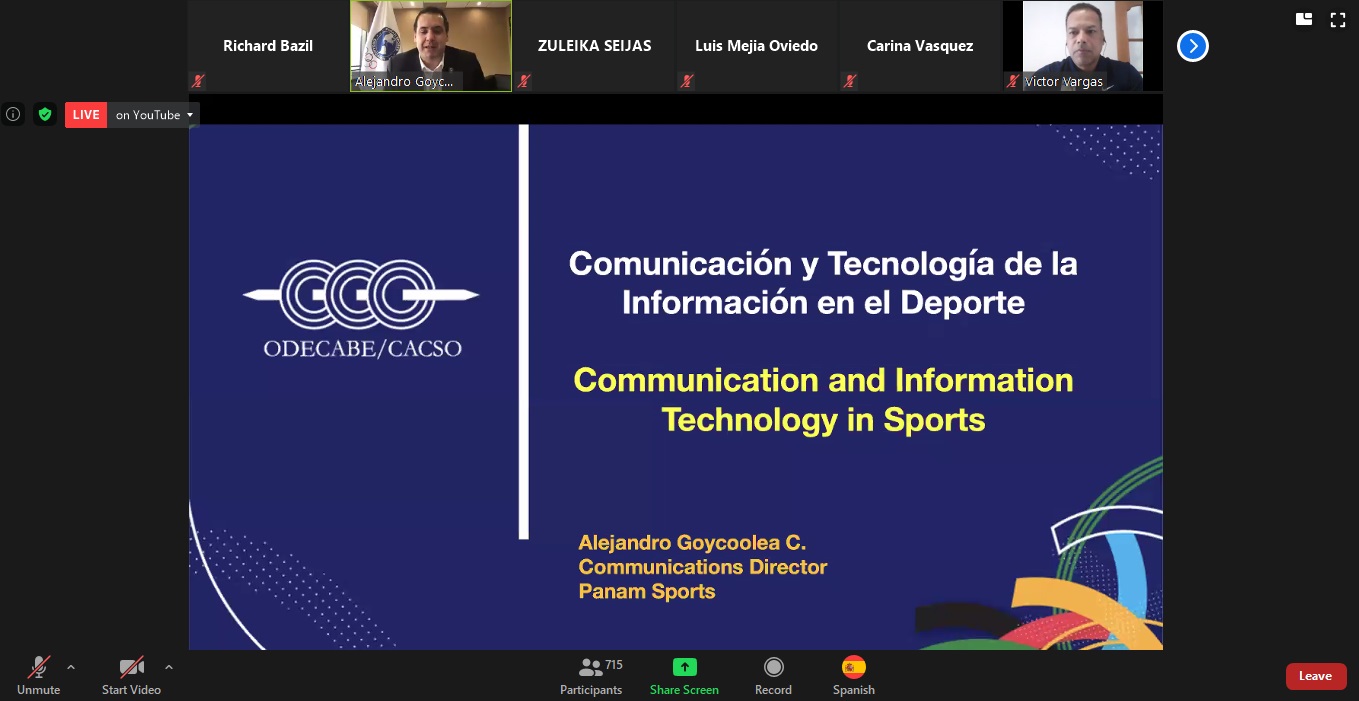The image size is (1359, 701).
Task: Open the video options chevron next to Start Video
Action: [169, 667]
